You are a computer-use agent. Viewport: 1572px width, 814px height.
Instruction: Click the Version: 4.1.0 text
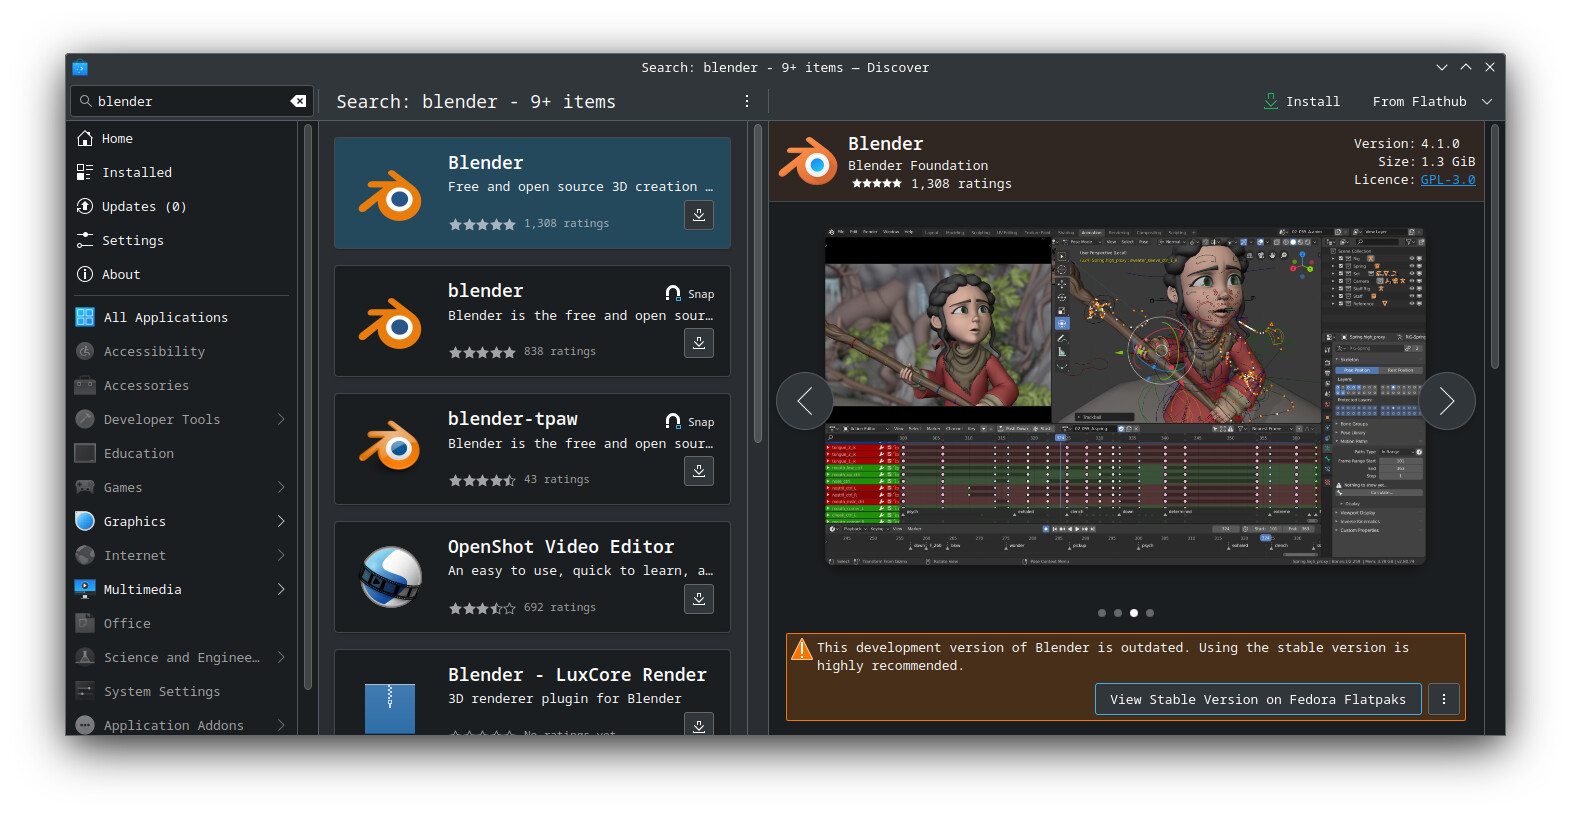(x=1407, y=144)
